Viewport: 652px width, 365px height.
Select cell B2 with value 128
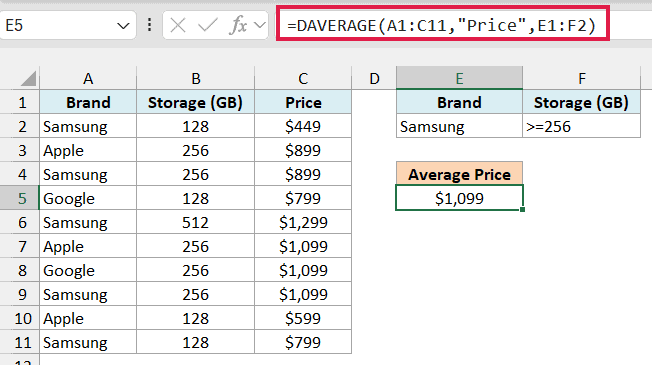coord(195,126)
